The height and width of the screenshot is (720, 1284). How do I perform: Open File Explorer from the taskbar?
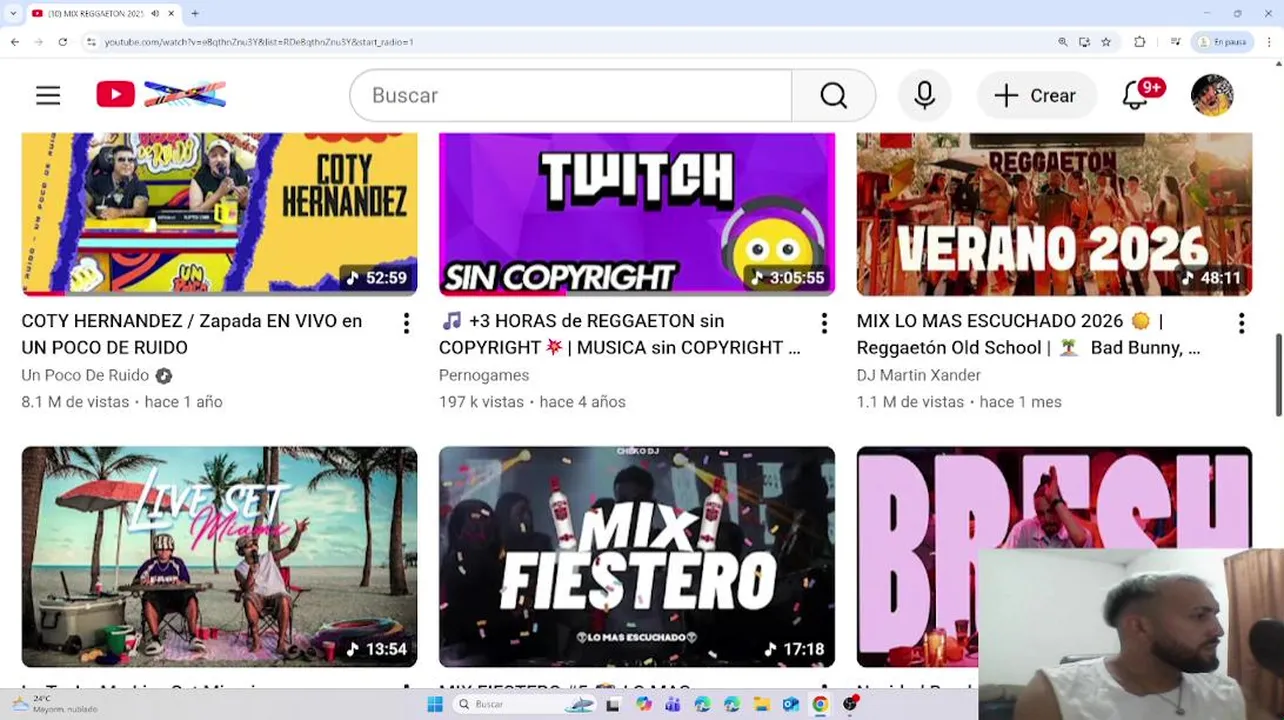[761, 704]
